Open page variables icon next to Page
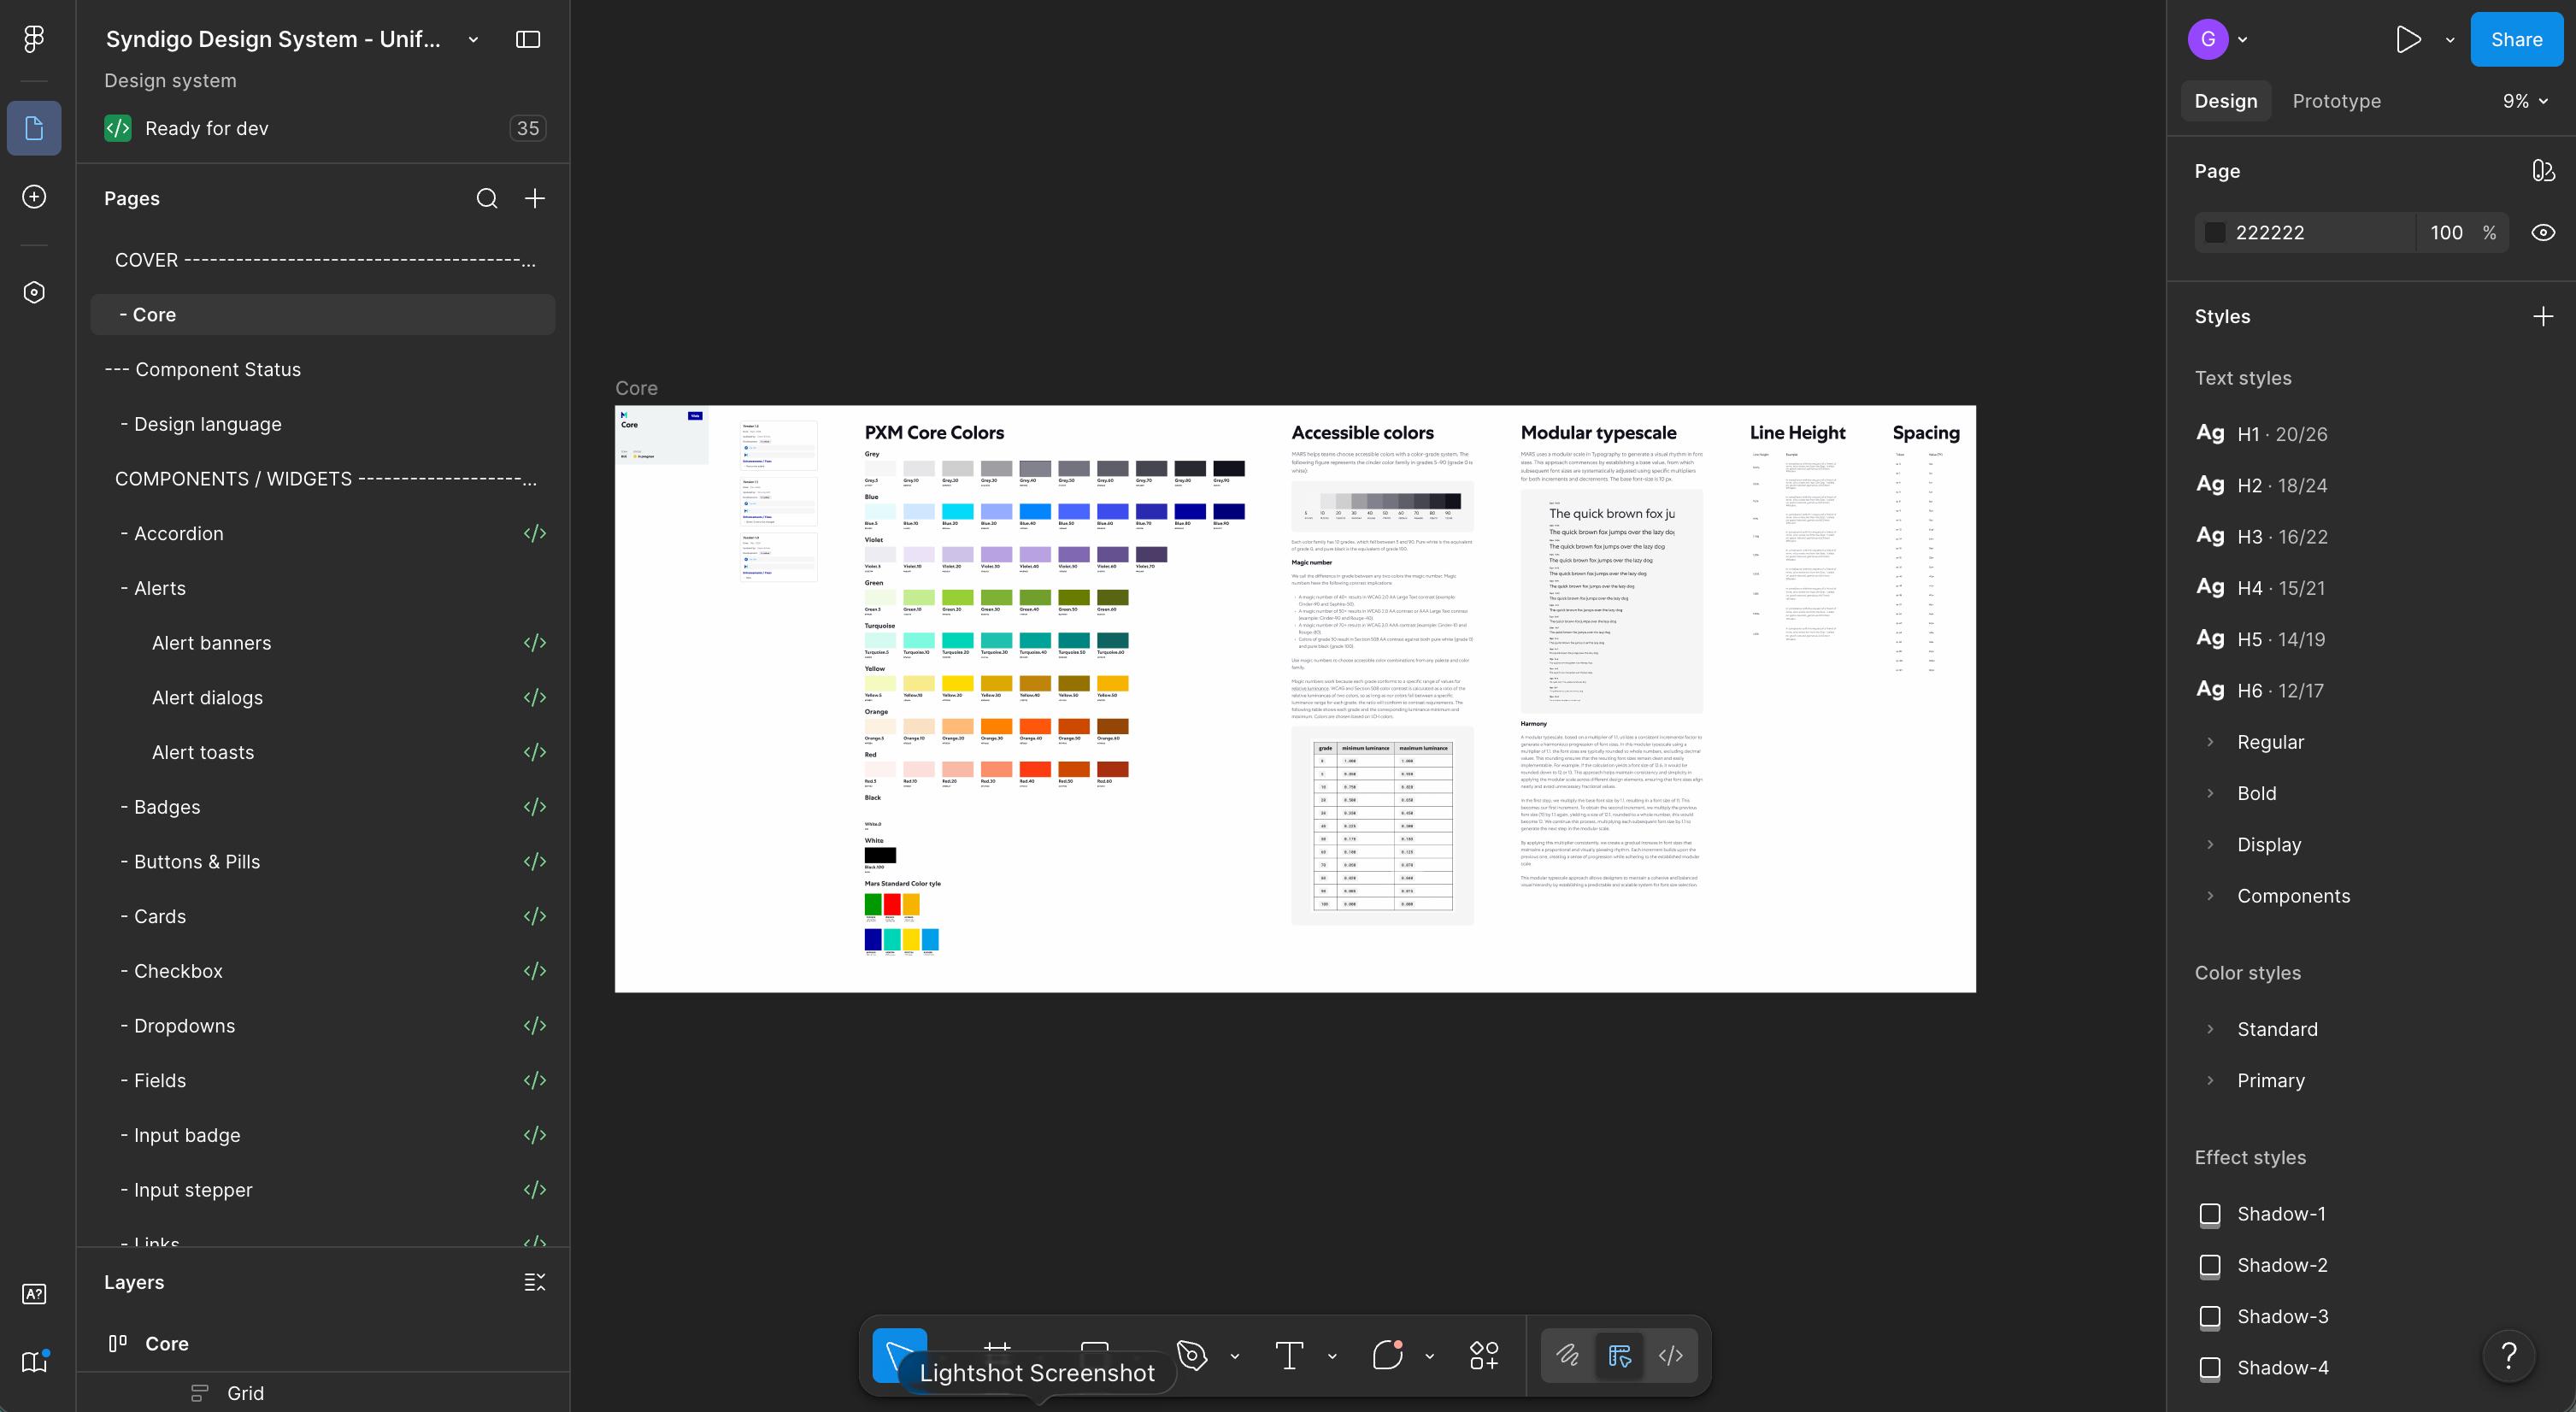Viewport: 2576px width, 1412px height. [2543, 171]
